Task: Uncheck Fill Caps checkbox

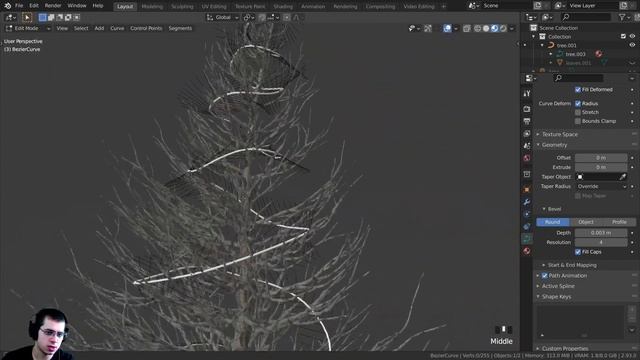Action: [x=578, y=252]
